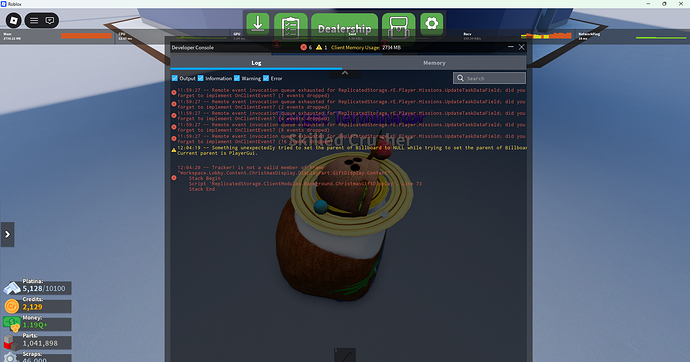Open the hamburger list menu

[x=34, y=20]
